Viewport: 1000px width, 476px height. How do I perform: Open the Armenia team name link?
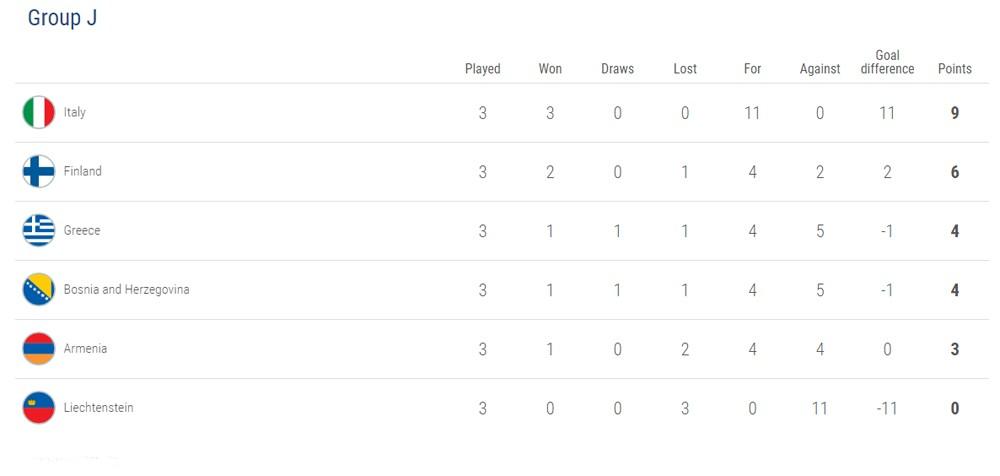pyautogui.click(x=85, y=348)
